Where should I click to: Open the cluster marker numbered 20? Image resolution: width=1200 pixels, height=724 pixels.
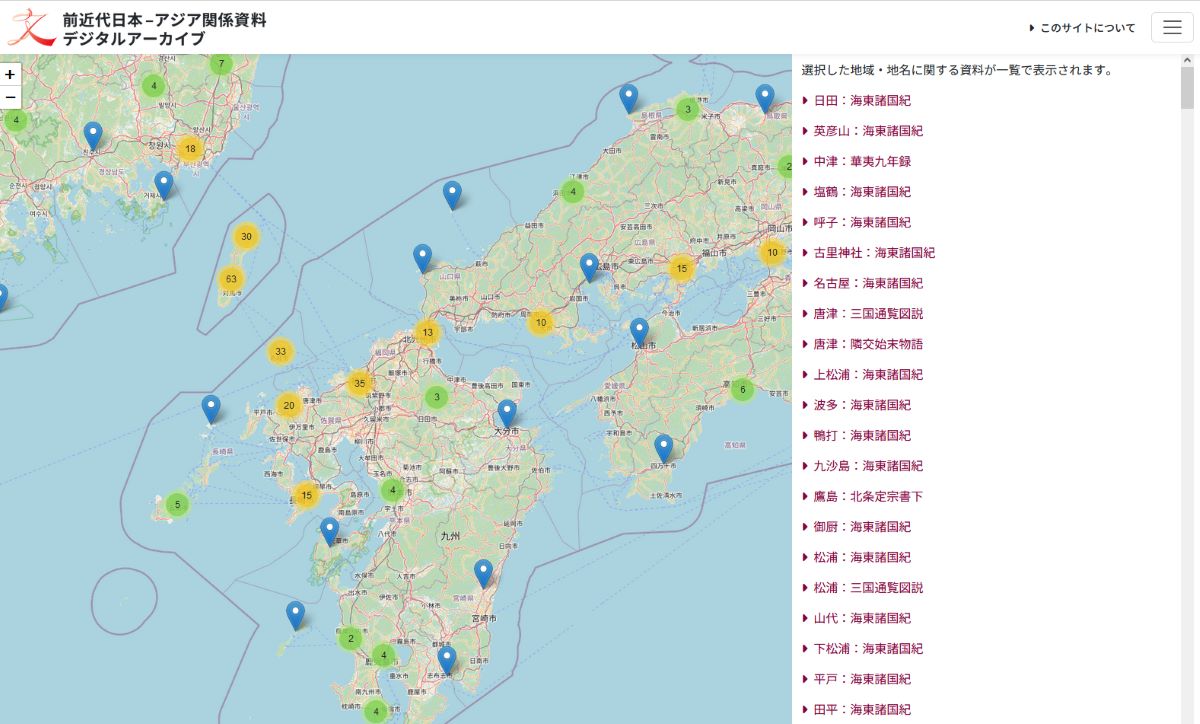(289, 405)
